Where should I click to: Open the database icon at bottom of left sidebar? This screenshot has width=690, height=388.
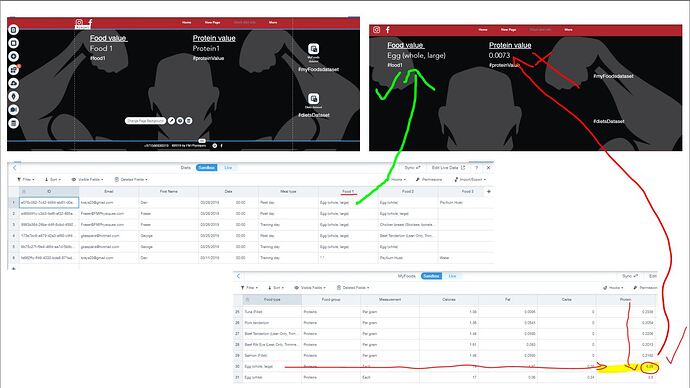[14, 123]
